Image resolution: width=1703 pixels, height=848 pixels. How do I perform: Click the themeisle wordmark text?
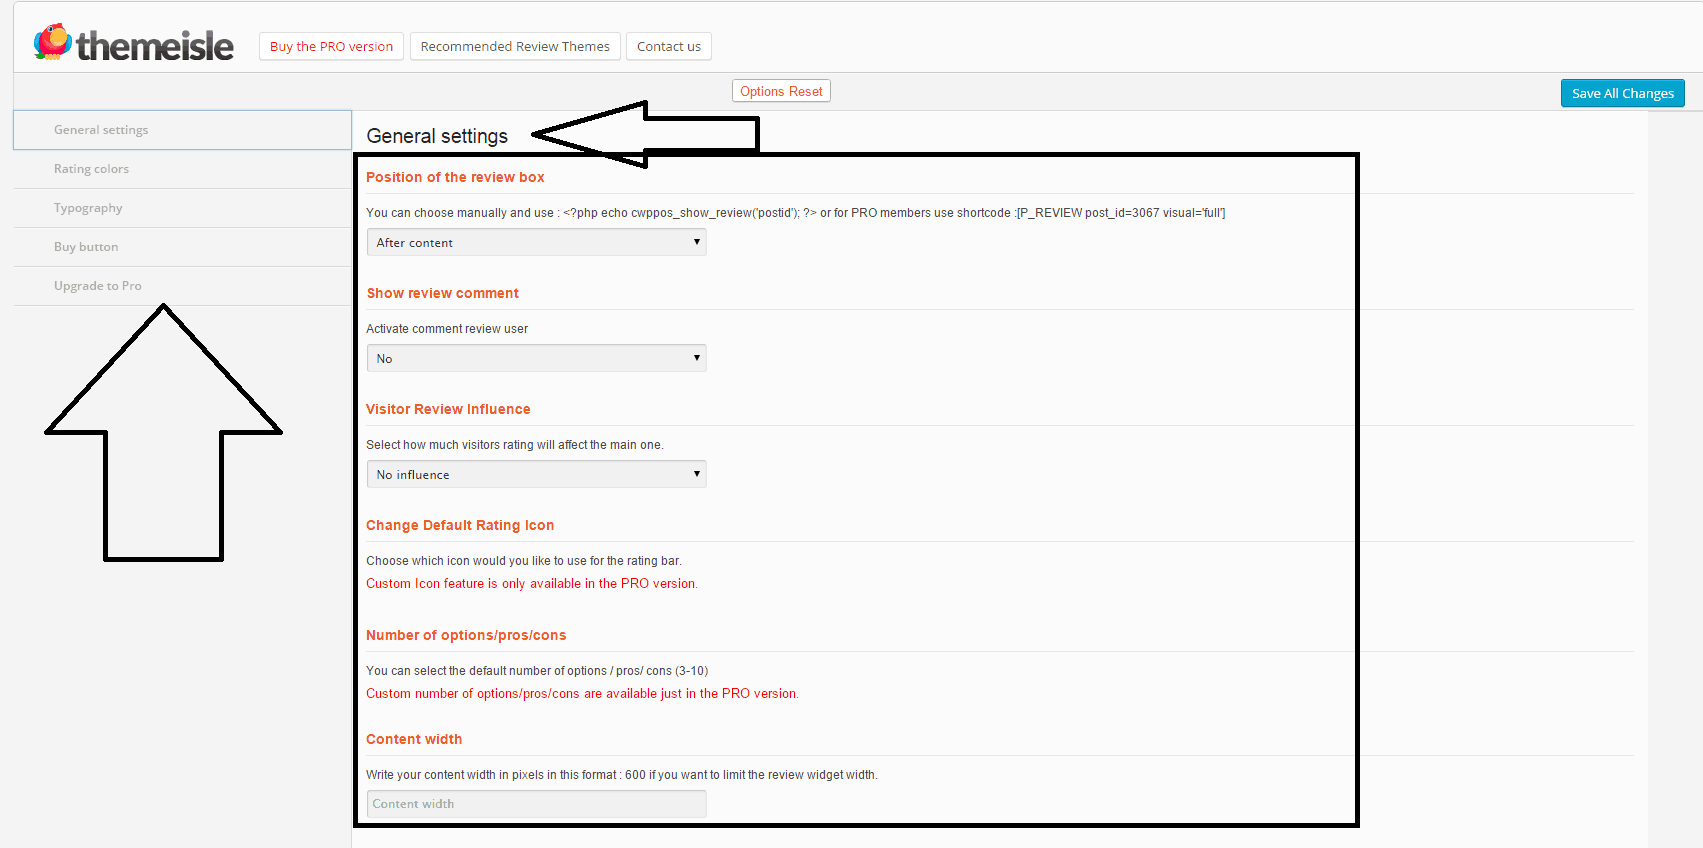[x=155, y=46]
